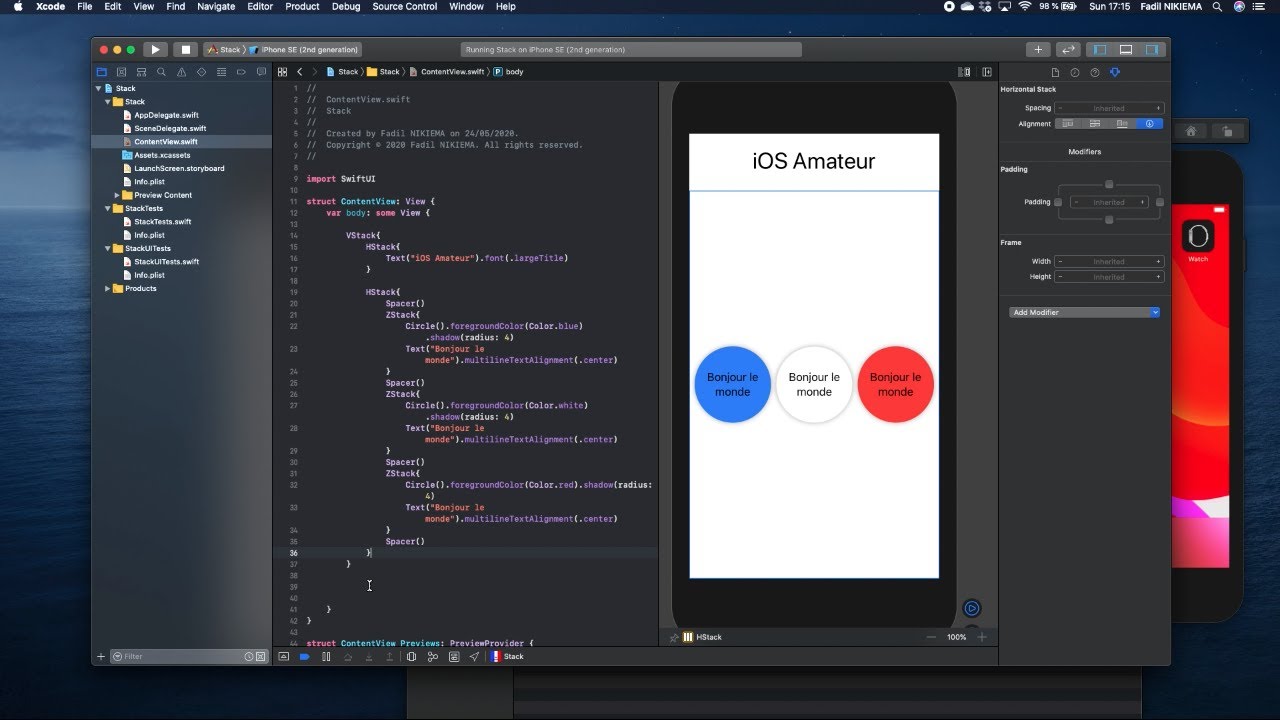Show the Project navigator
Image resolution: width=1280 pixels, height=720 pixels.
point(101,72)
